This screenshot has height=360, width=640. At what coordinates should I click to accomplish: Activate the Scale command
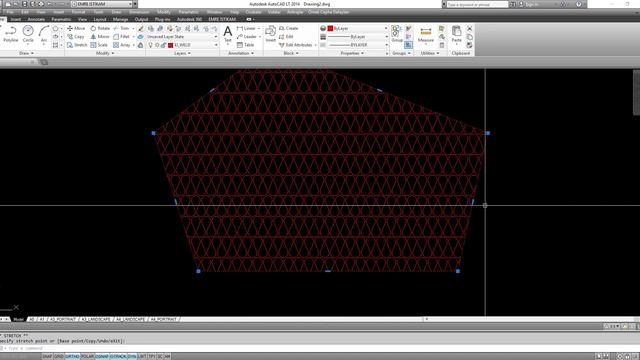pyautogui.click(x=99, y=45)
